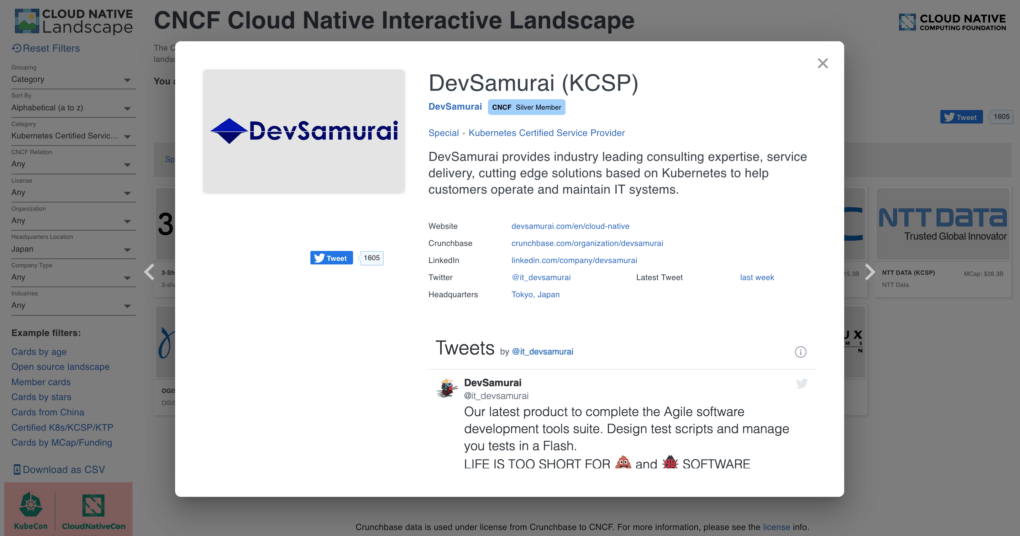Open the Grouping dropdown set to Category

pyautogui.click(x=72, y=79)
